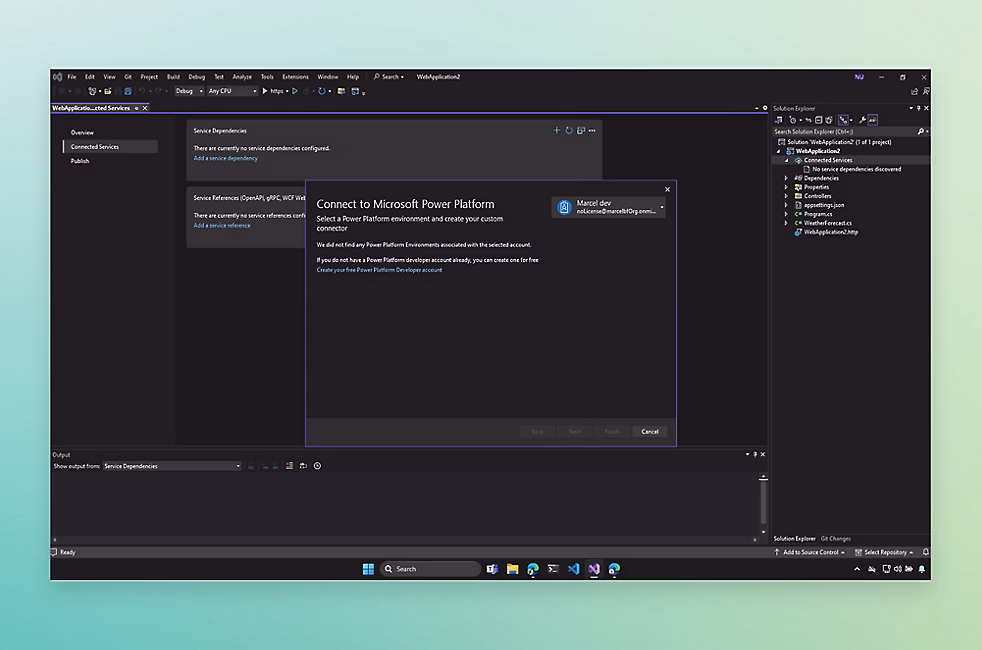Click Create your free Power Platform Developer account link

pyautogui.click(x=379, y=270)
